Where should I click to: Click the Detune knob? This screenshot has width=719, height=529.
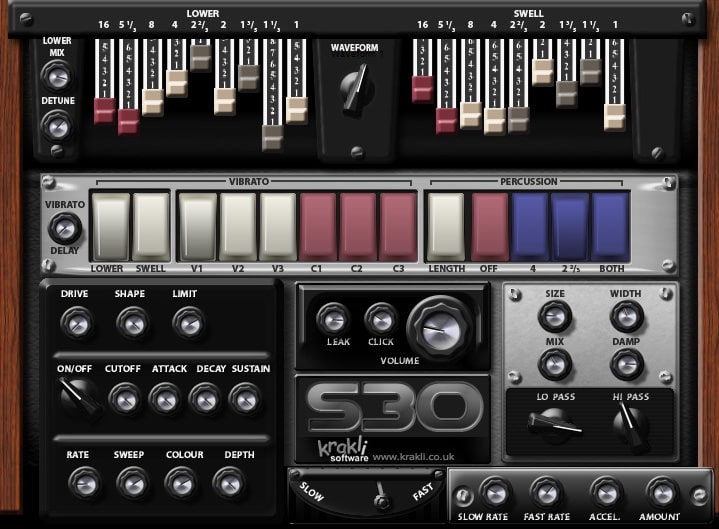[57, 126]
